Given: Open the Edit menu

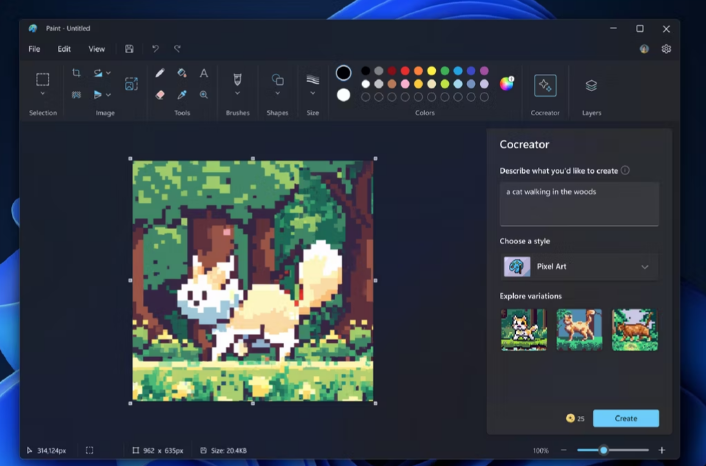Looking at the screenshot, I should pyautogui.click(x=64, y=49).
